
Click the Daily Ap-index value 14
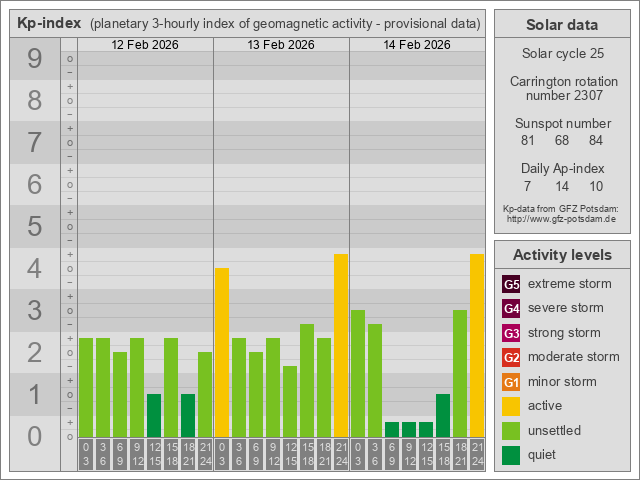click(561, 186)
